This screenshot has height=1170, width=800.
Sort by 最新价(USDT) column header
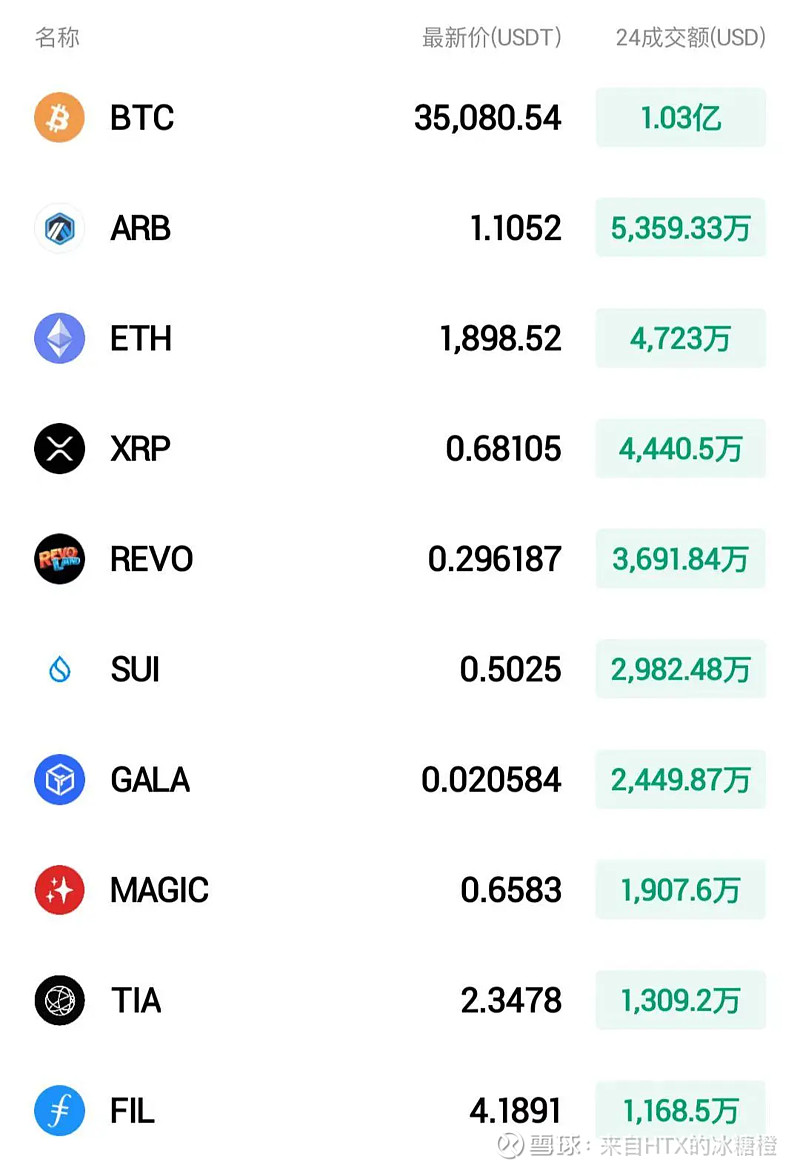point(492,37)
